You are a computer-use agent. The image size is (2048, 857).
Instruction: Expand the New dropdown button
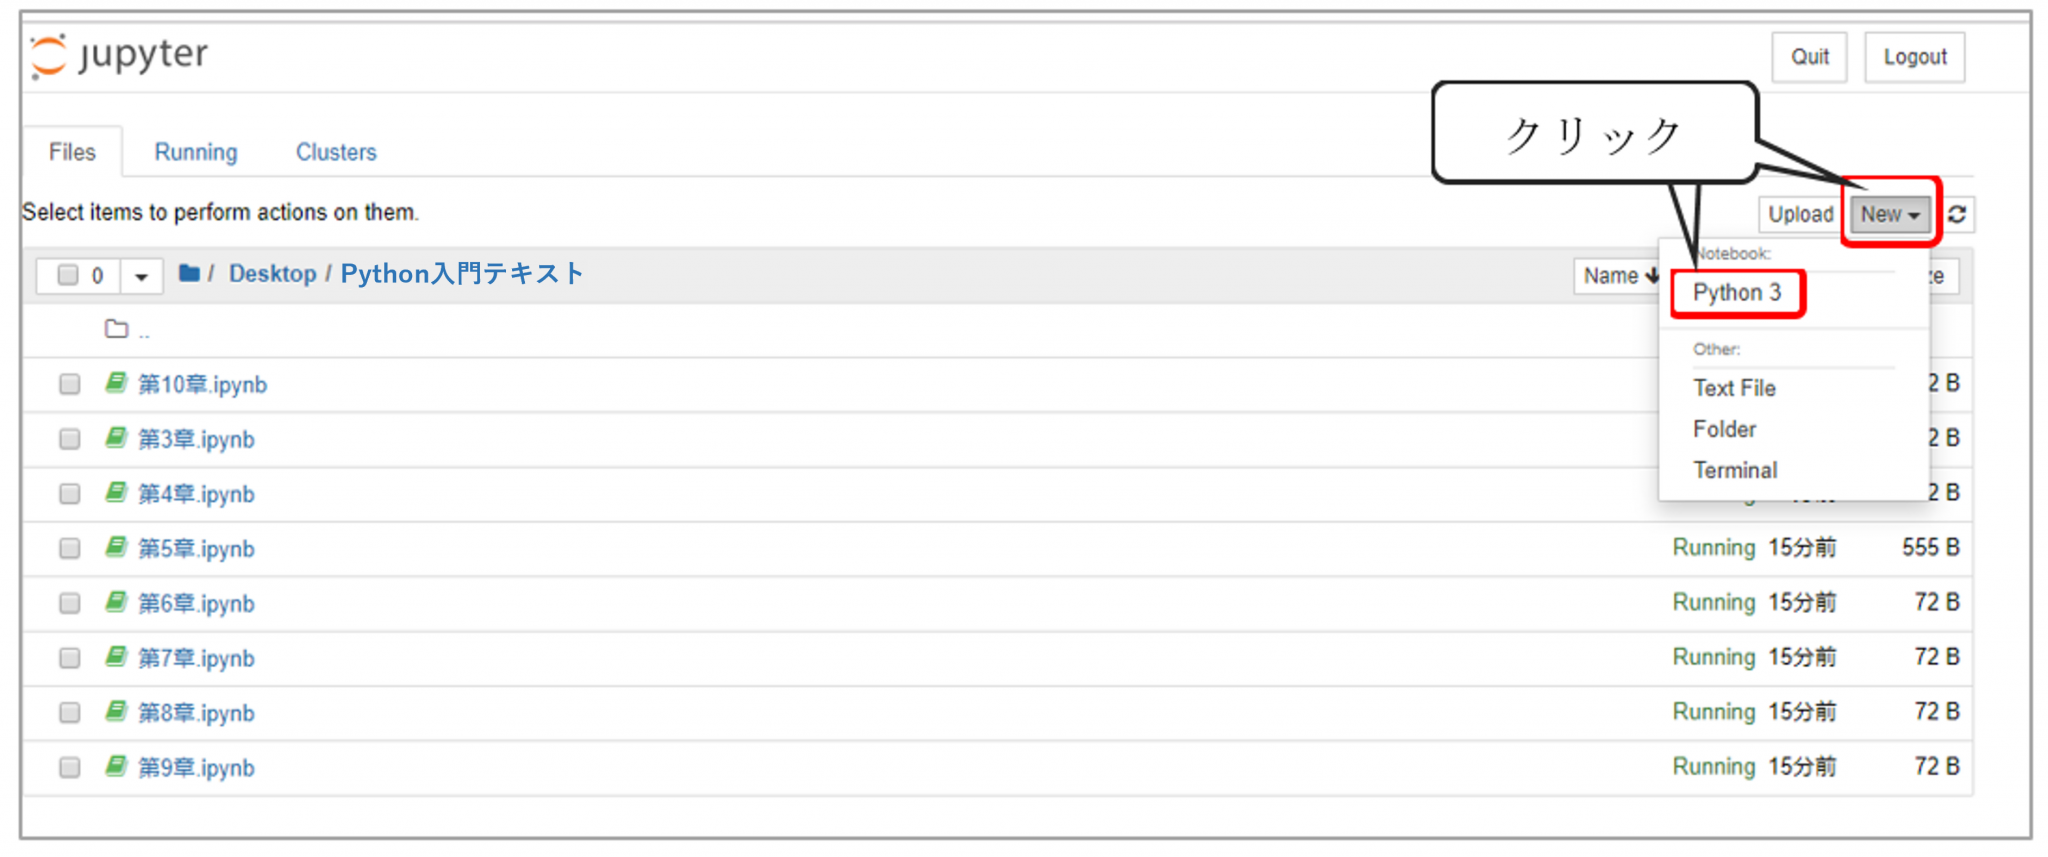(x=1889, y=214)
